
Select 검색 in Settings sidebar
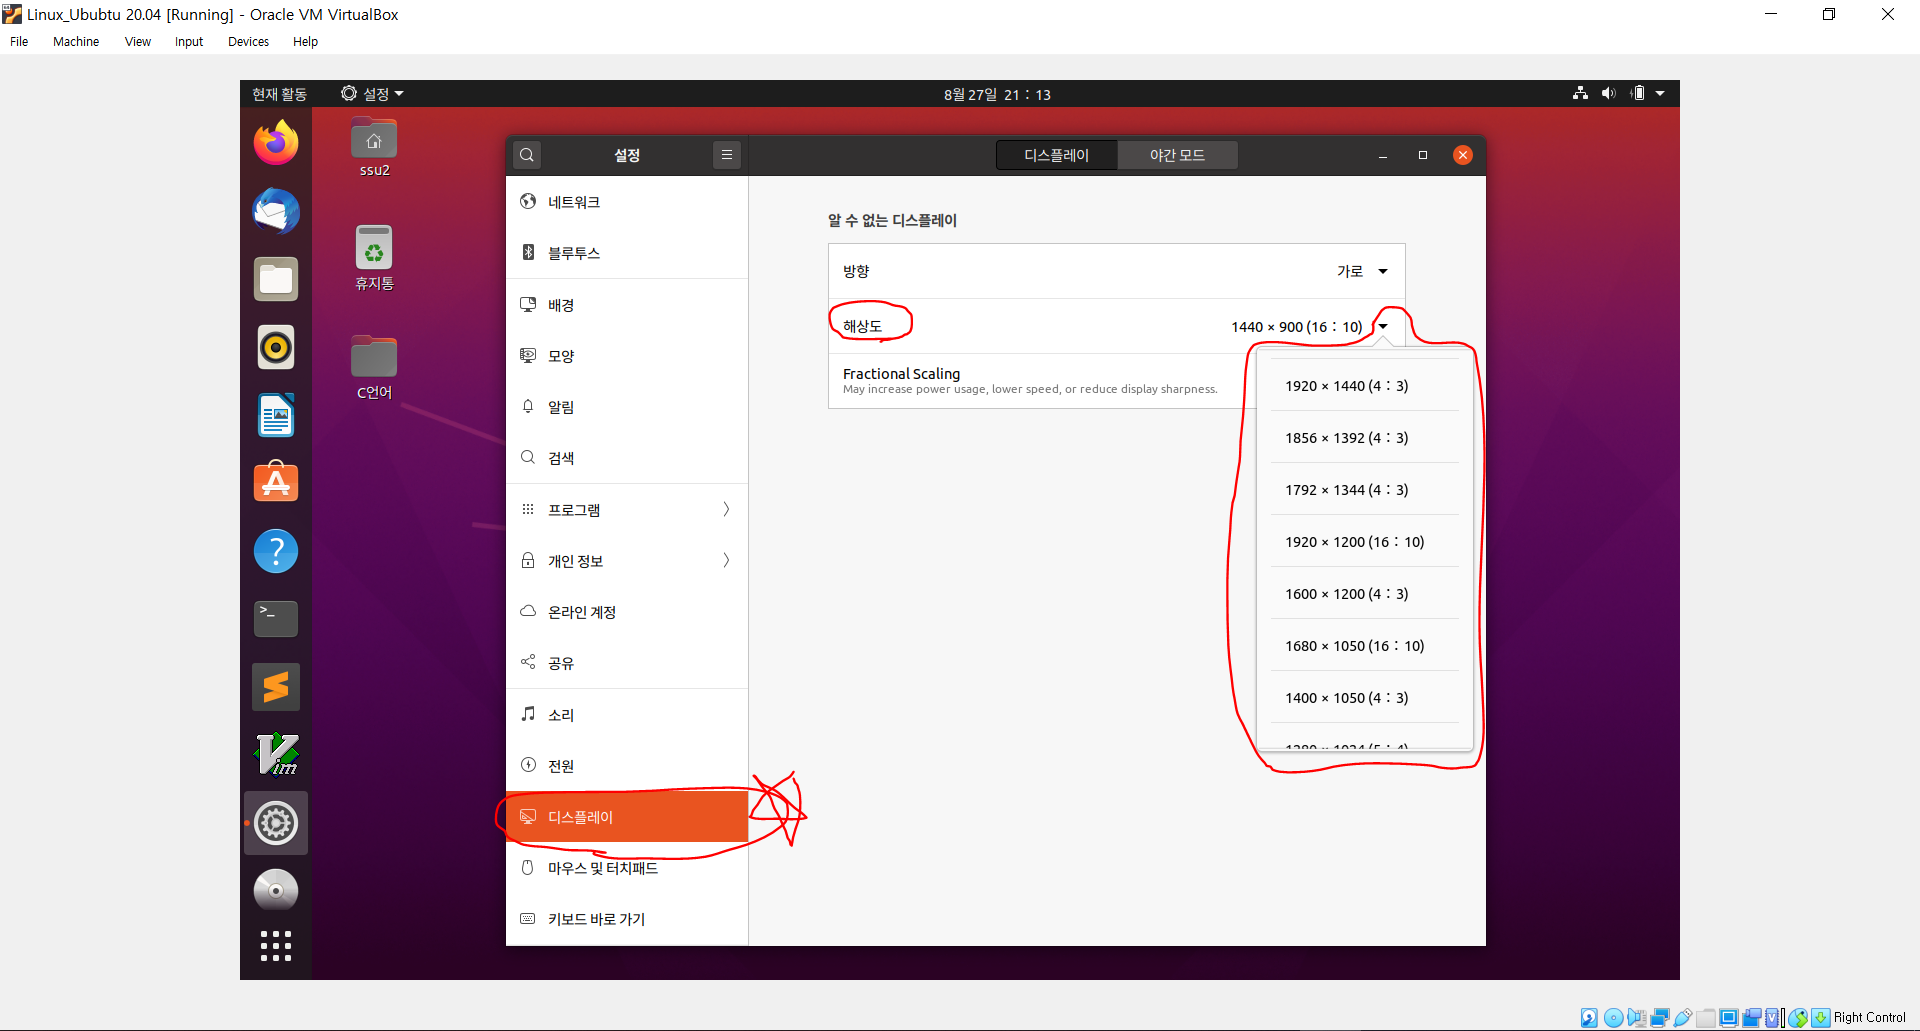pos(627,458)
